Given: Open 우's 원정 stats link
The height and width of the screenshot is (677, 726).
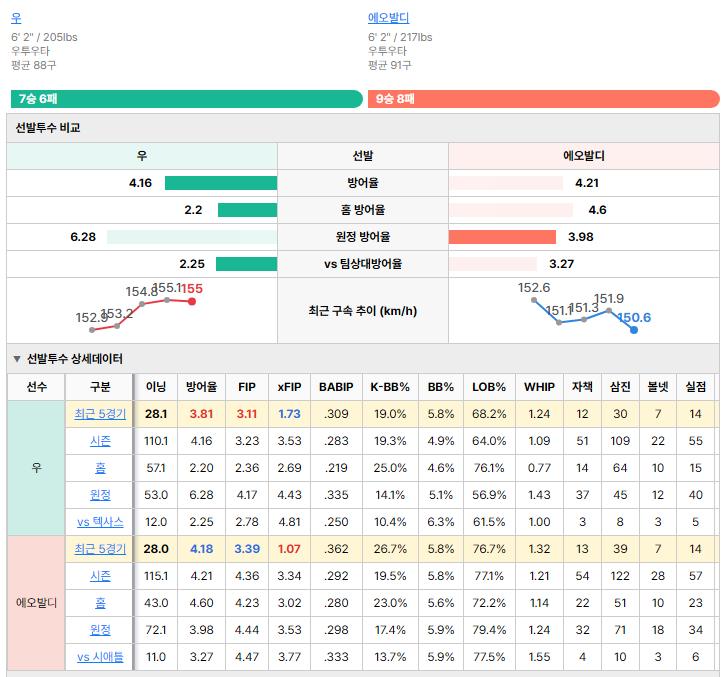Looking at the screenshot, I should pos(100,495).
